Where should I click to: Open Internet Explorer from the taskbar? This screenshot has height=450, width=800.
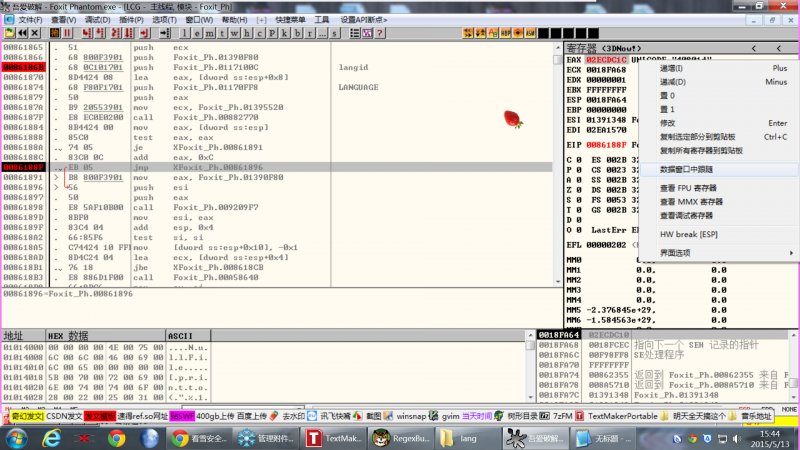[52, 438]
